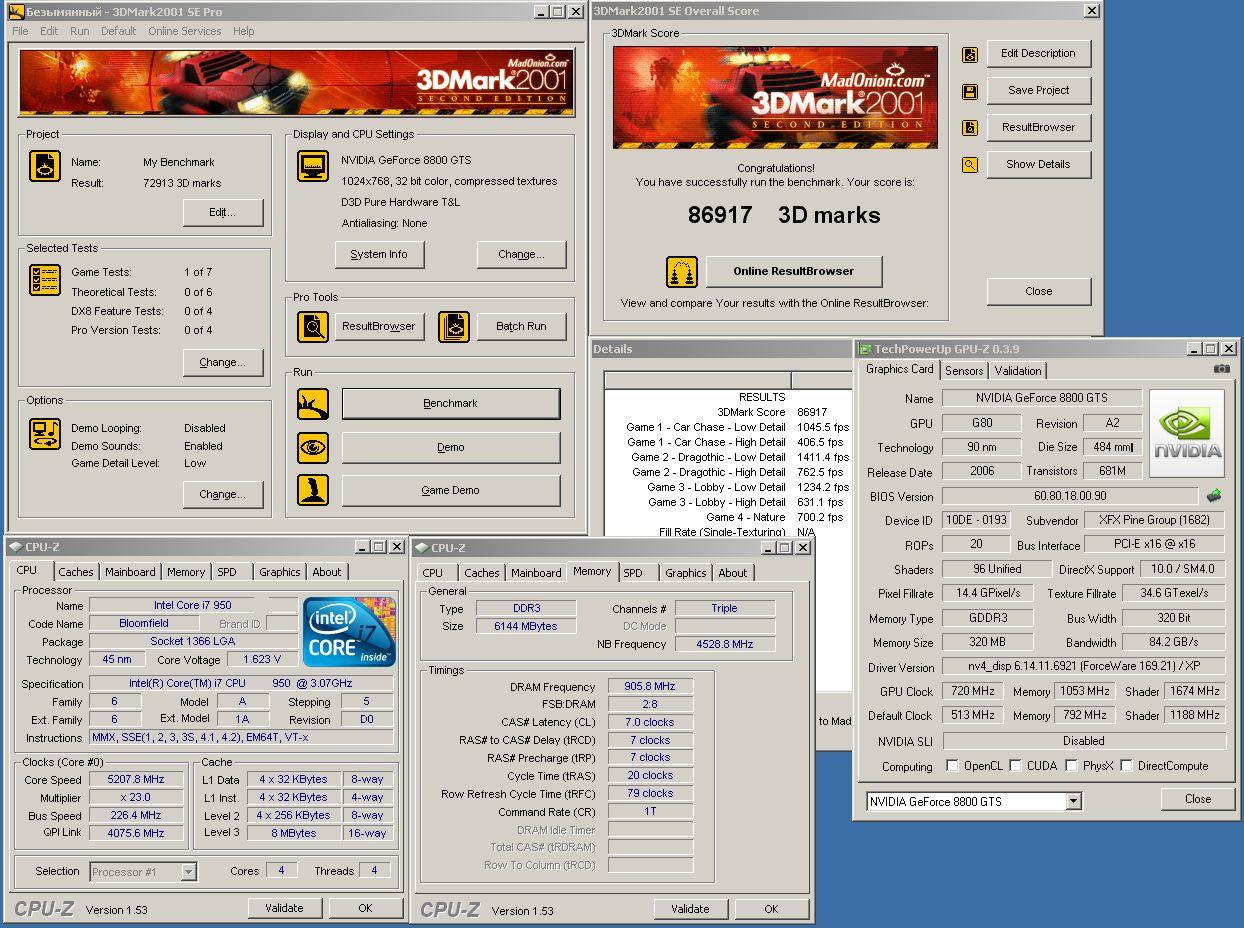Click the Batch Run button in Pro Tools
The height and width of the screenshot is (928, 1244).
click(x=521, y=327)
